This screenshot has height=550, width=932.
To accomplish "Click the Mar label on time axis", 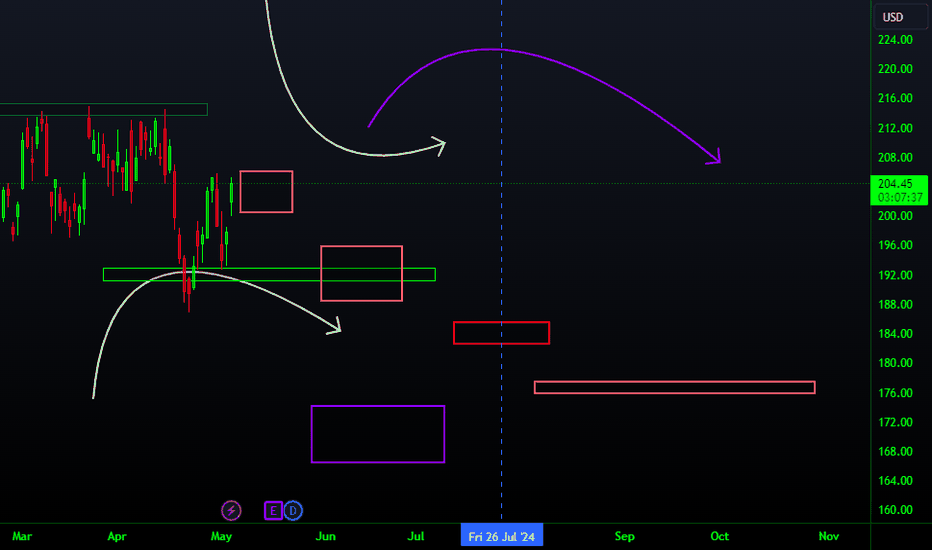I will click(22, 536).
